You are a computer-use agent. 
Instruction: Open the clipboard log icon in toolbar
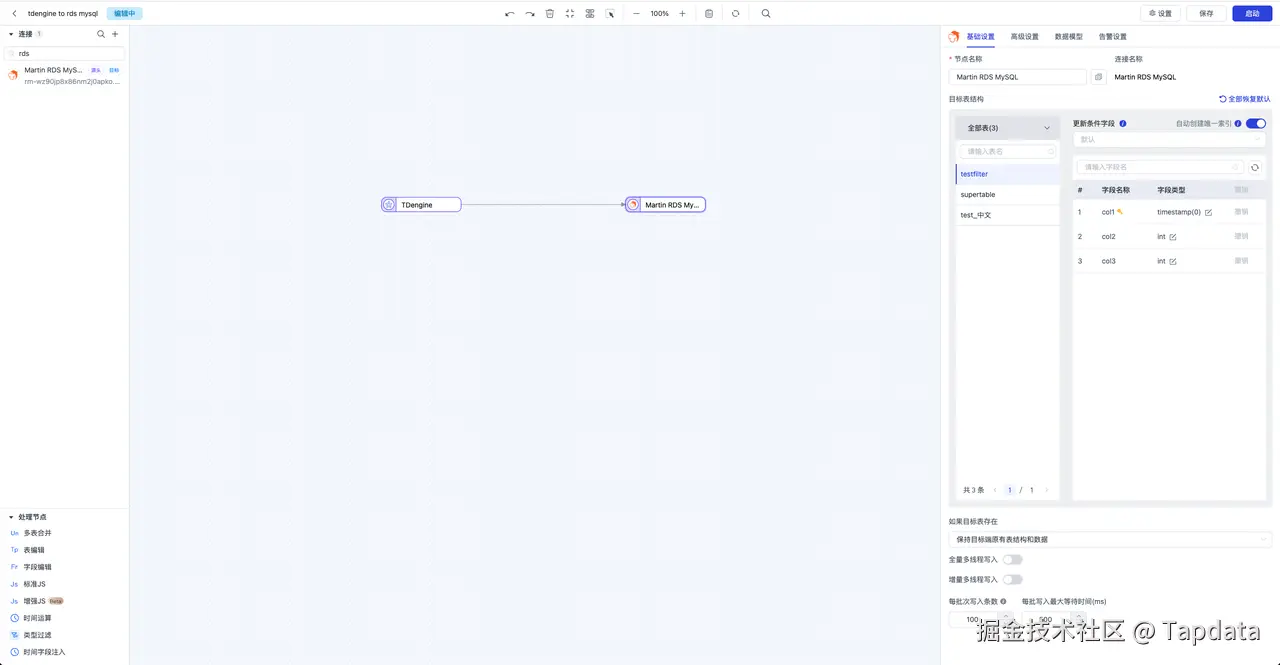(x=709, y=14)
